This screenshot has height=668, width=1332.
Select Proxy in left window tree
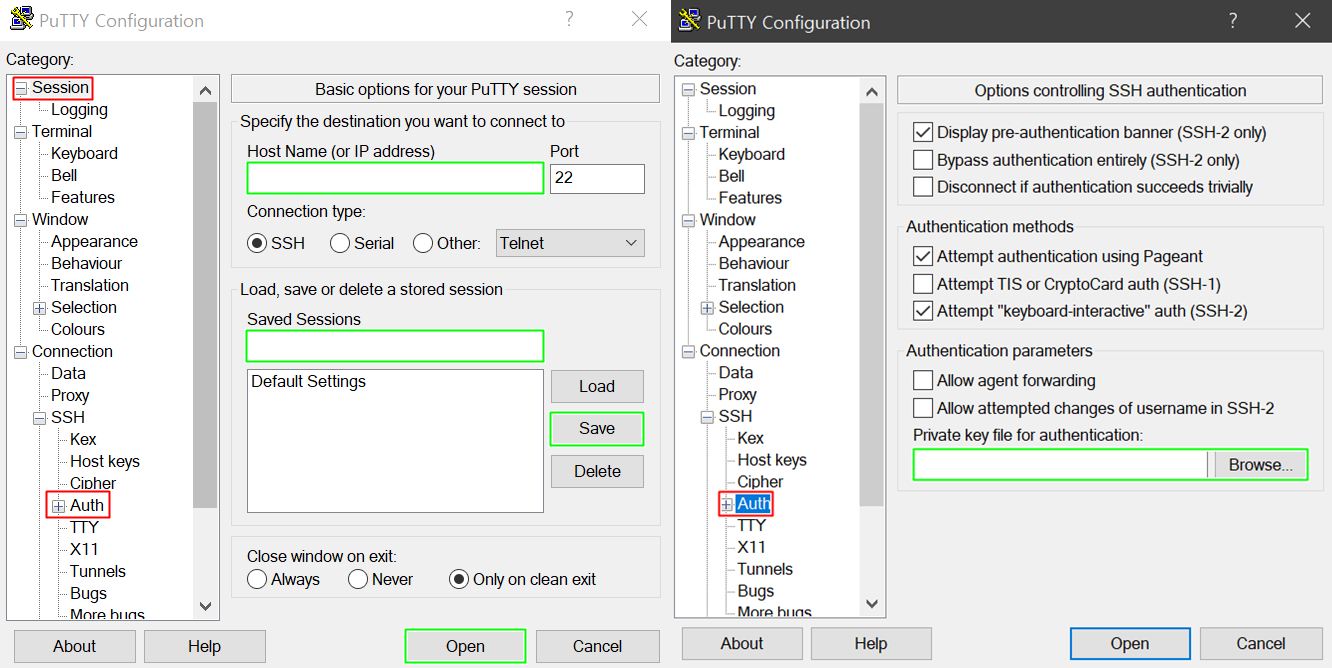pyautogui.click(x=70, y=396)
